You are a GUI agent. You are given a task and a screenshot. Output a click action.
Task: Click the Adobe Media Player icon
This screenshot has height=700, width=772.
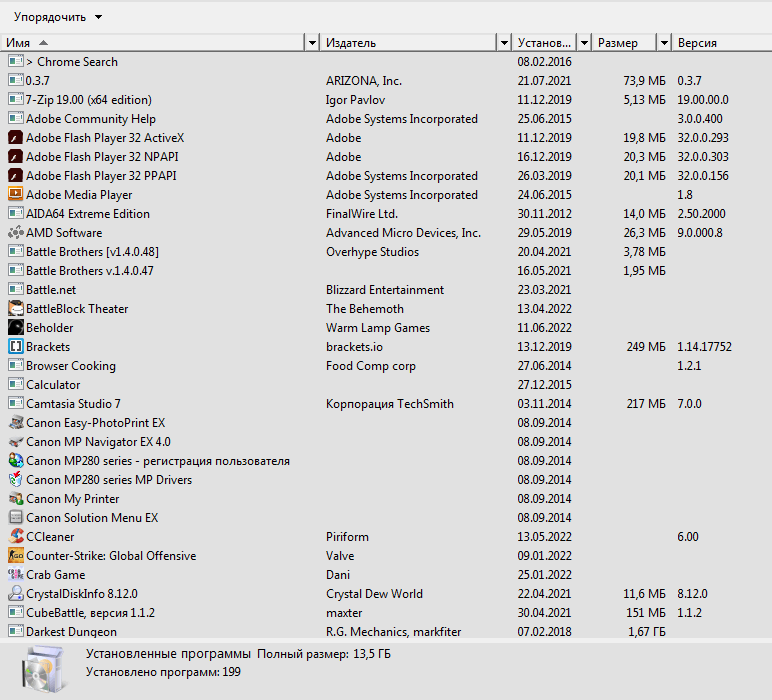click(16, 194)
